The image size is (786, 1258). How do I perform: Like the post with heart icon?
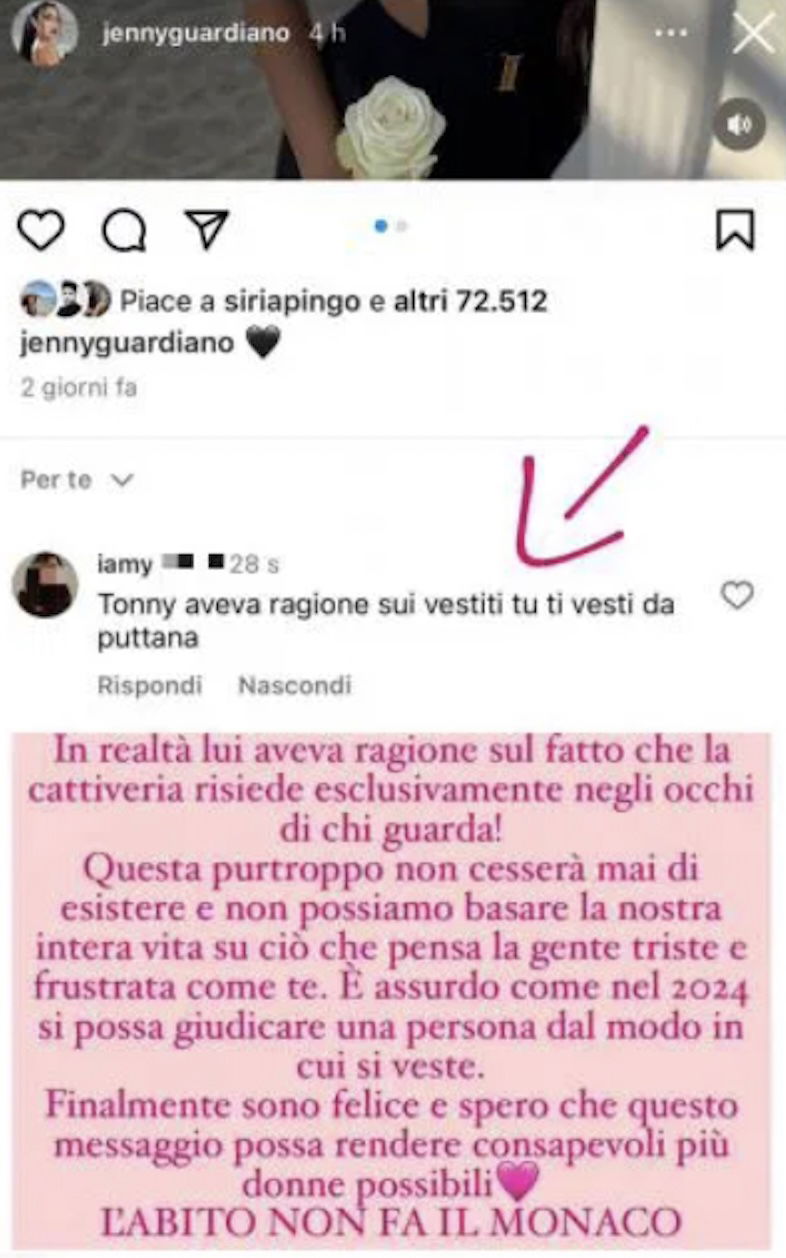41,230
